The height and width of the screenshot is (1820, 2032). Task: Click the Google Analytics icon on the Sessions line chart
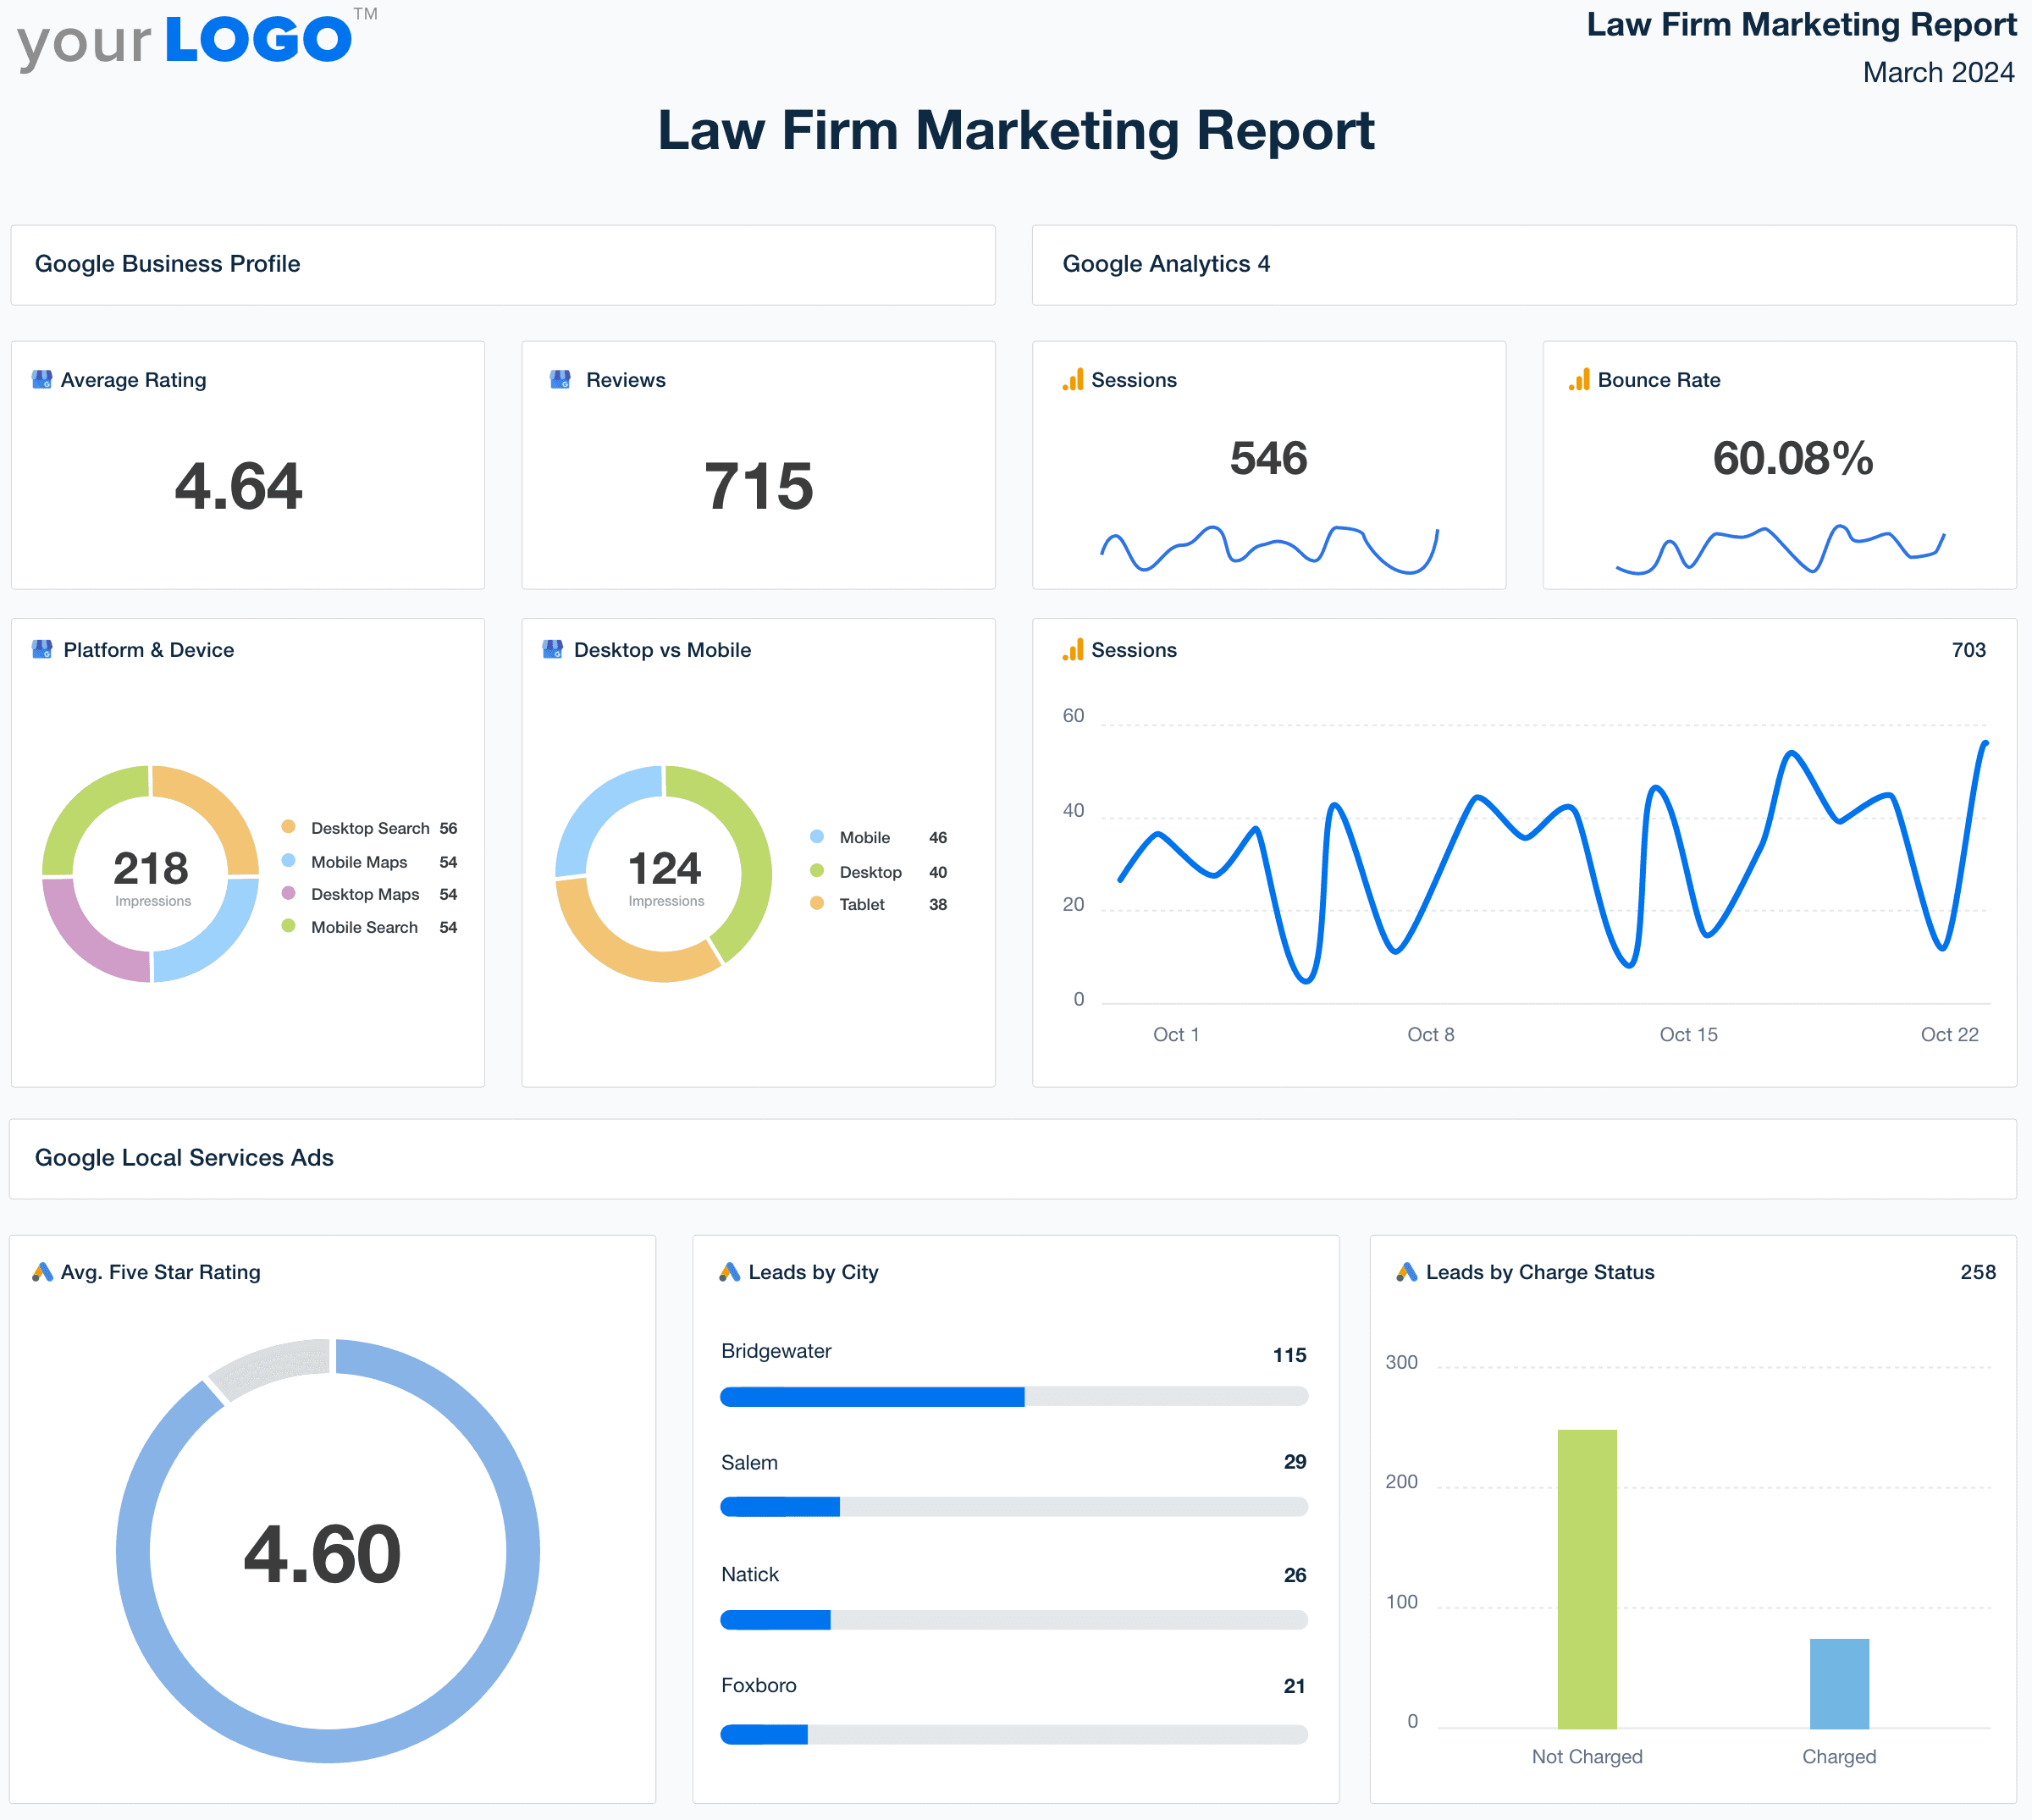coord(1072,649)
